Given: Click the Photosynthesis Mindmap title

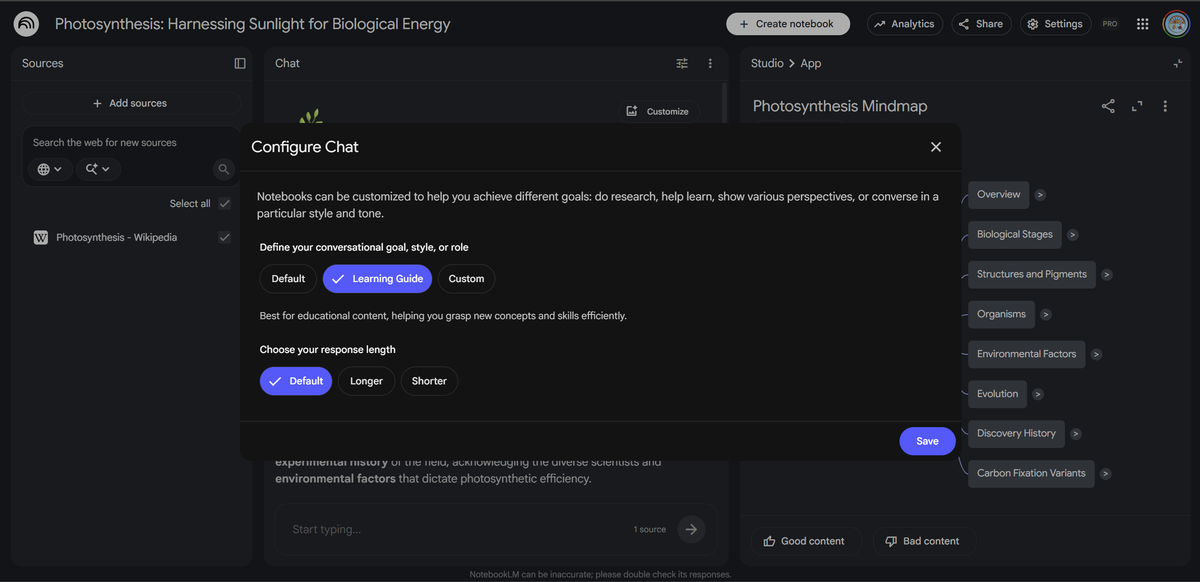Looking at the screenshot, I should point(840,106).
